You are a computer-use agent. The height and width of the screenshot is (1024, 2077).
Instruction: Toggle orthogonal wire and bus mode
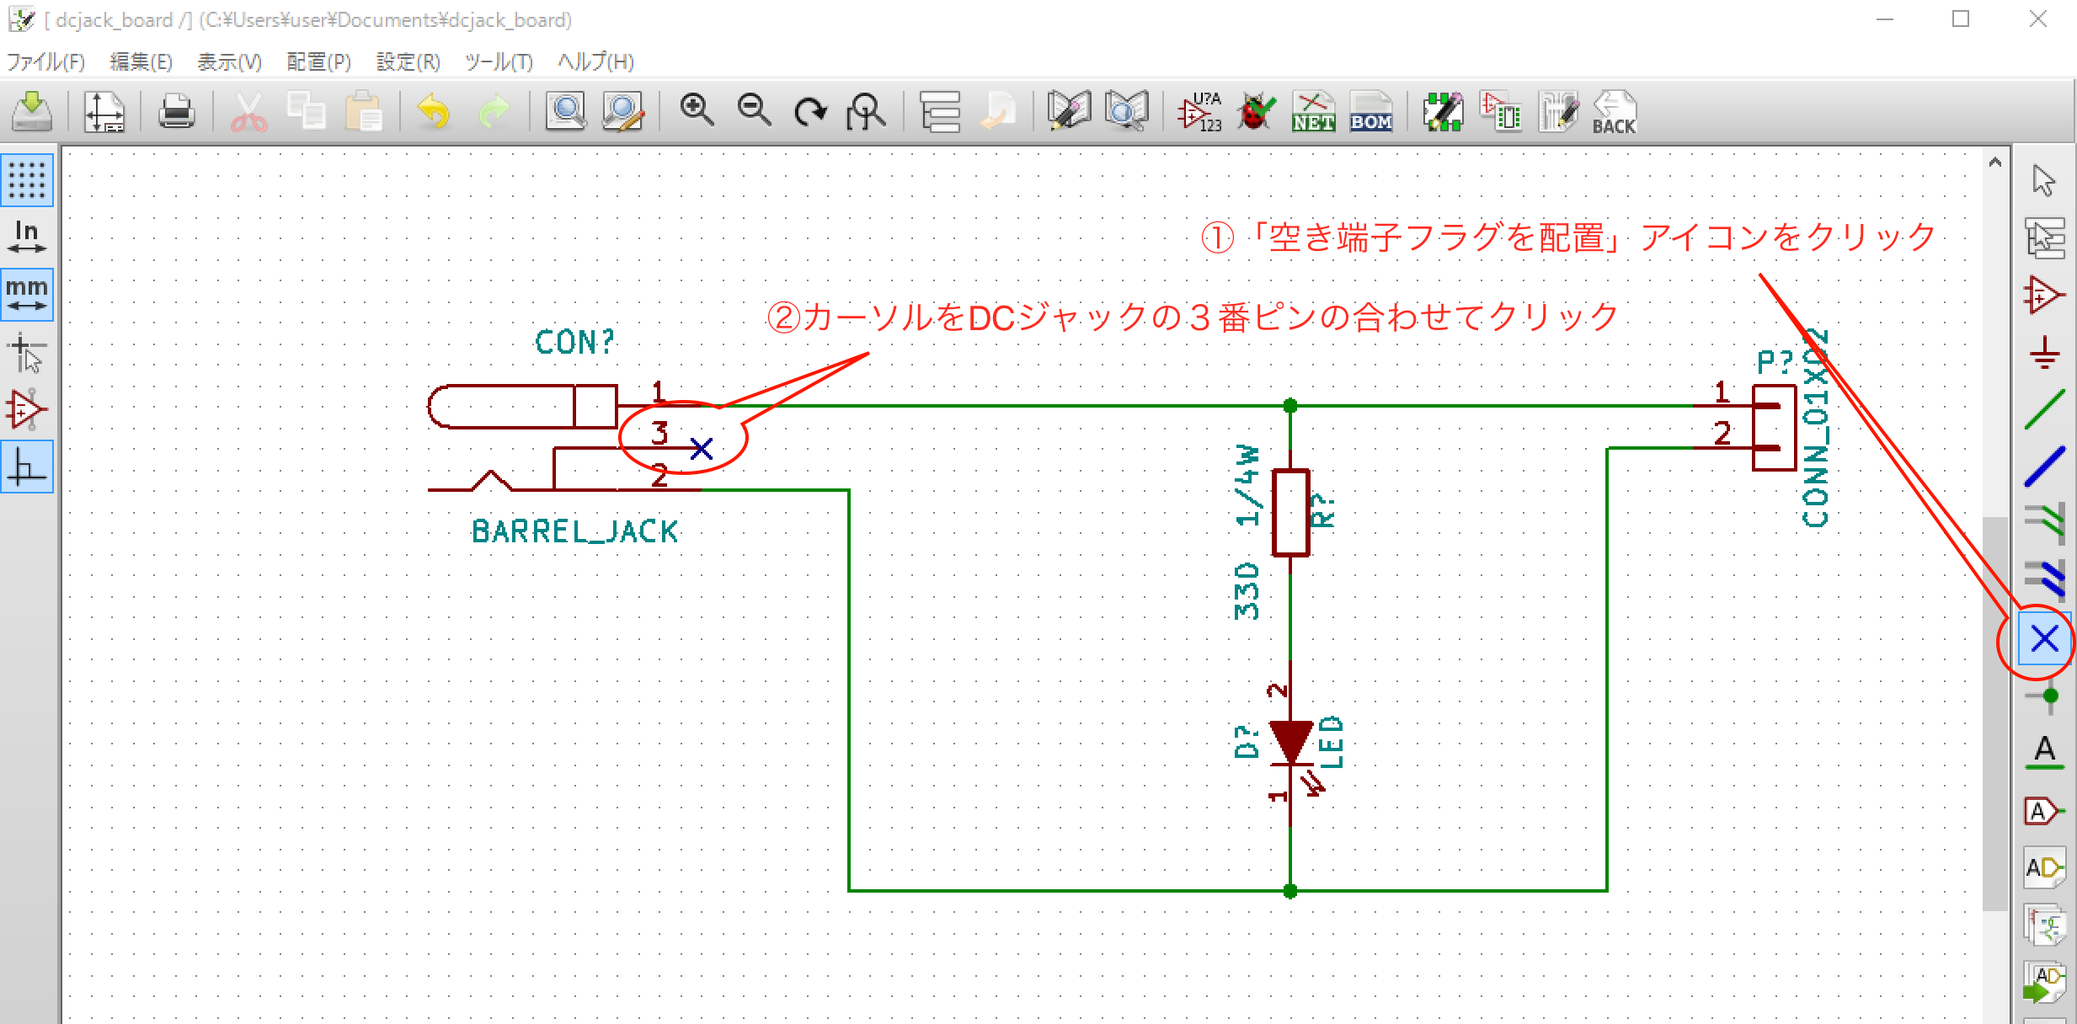click(x=27, y=467)
